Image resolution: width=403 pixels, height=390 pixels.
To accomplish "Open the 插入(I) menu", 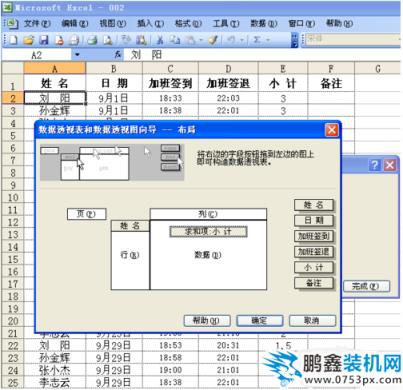I will (151, 24).
